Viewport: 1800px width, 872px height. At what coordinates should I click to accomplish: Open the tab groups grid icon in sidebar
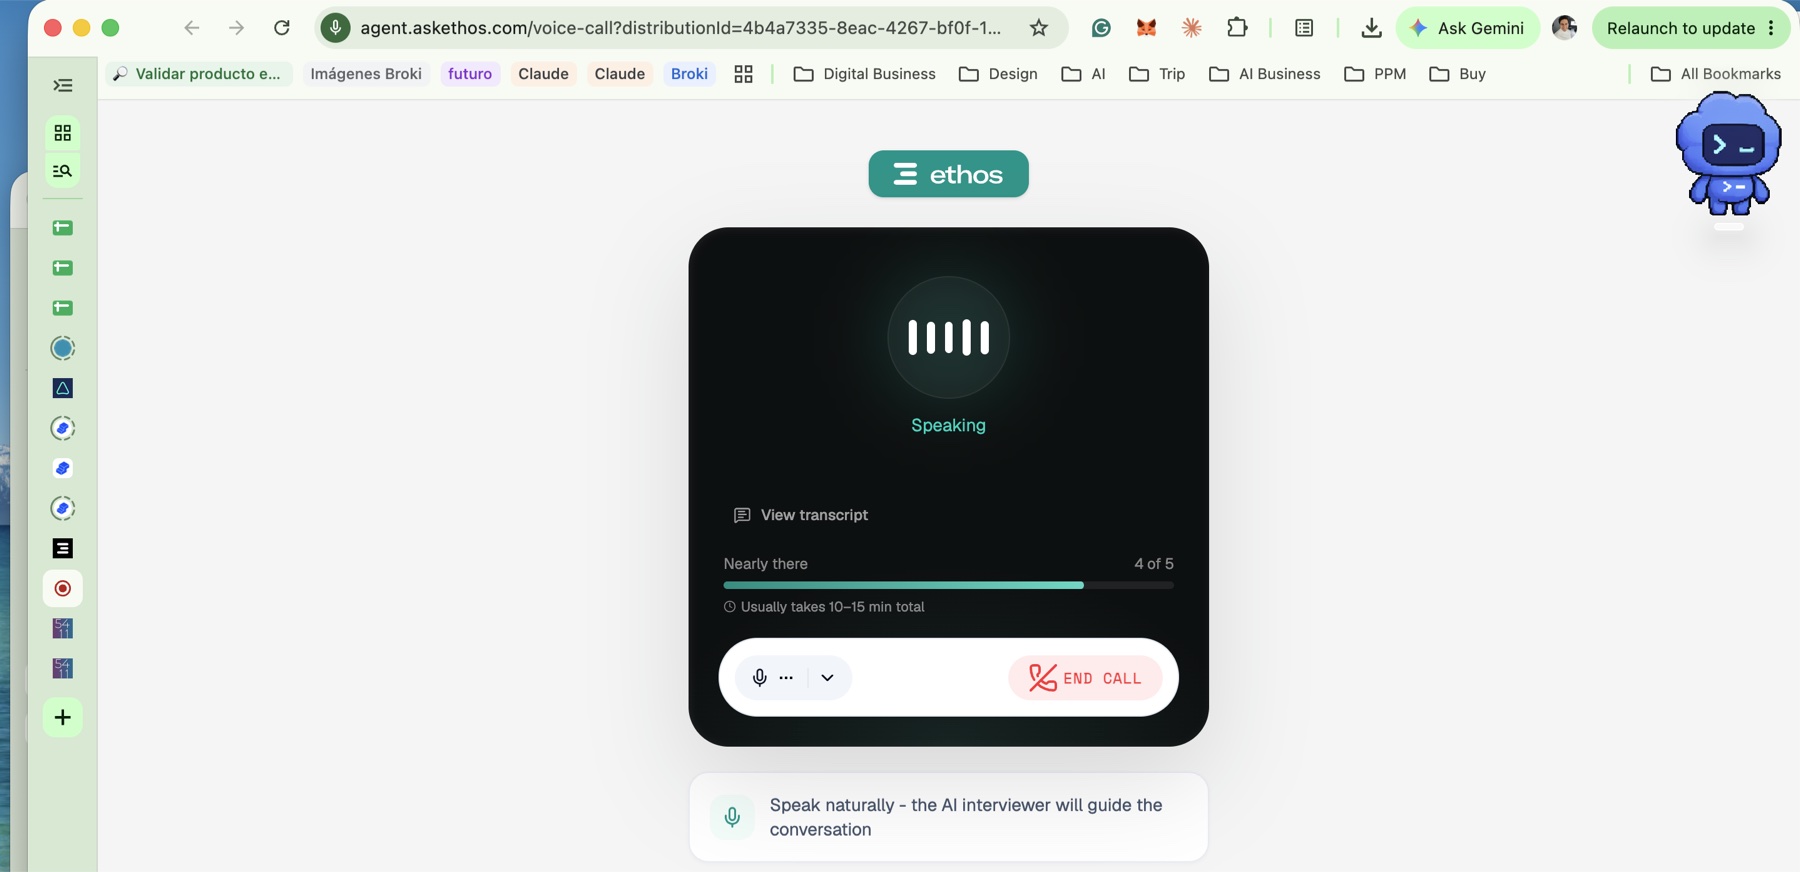[x=62, y=132]
